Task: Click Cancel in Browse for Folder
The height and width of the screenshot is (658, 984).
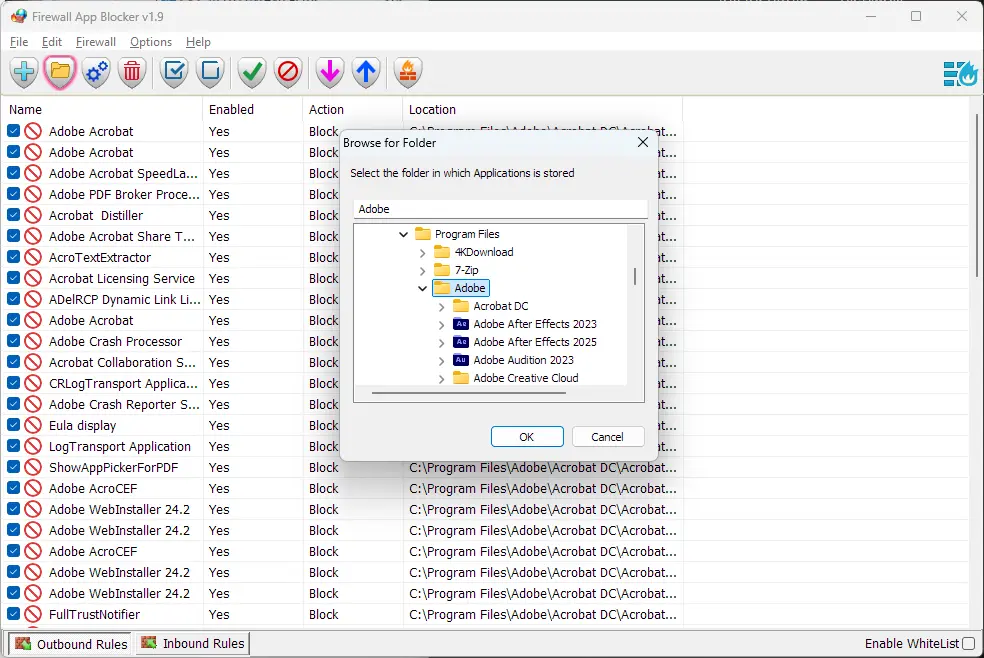Action: point(607,437)
